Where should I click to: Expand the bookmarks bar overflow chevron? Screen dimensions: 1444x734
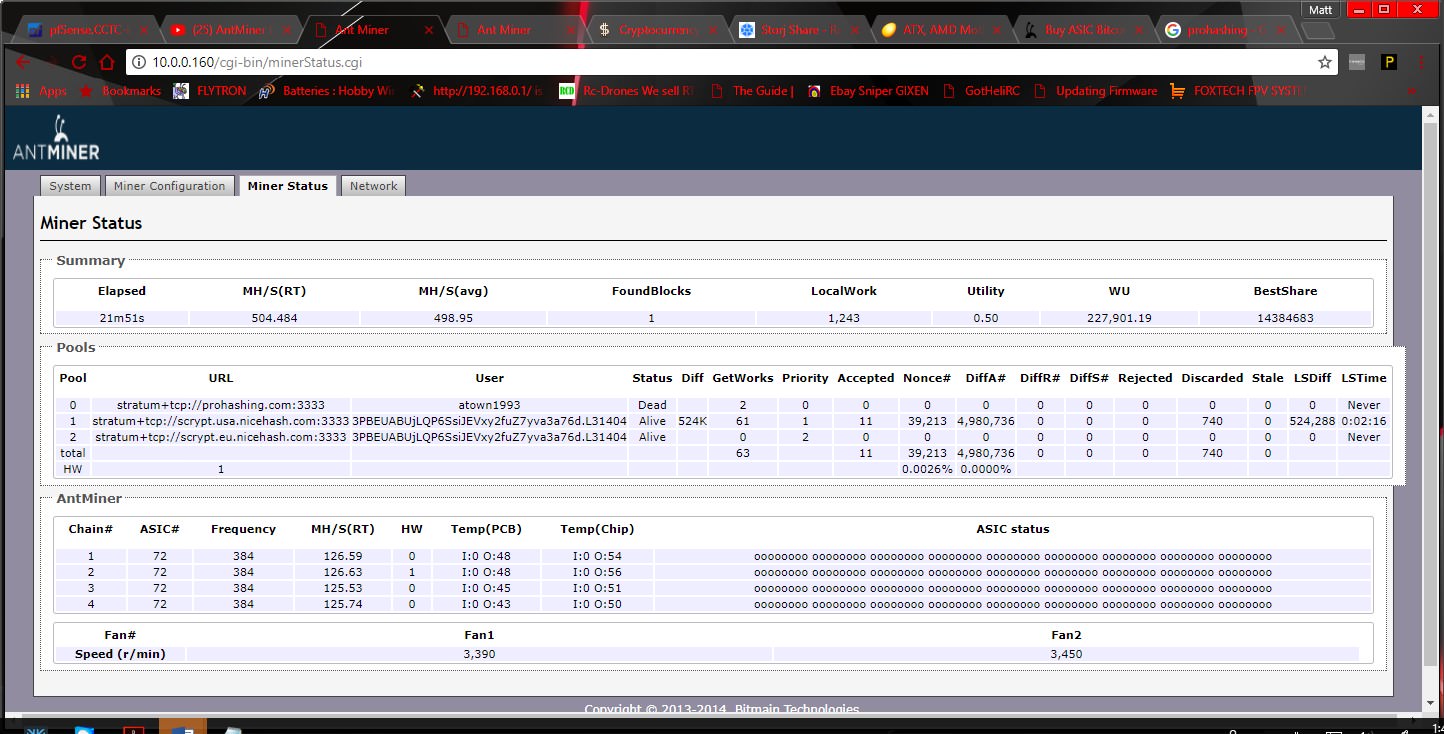pyautogui.click(x=1412, y=91)
